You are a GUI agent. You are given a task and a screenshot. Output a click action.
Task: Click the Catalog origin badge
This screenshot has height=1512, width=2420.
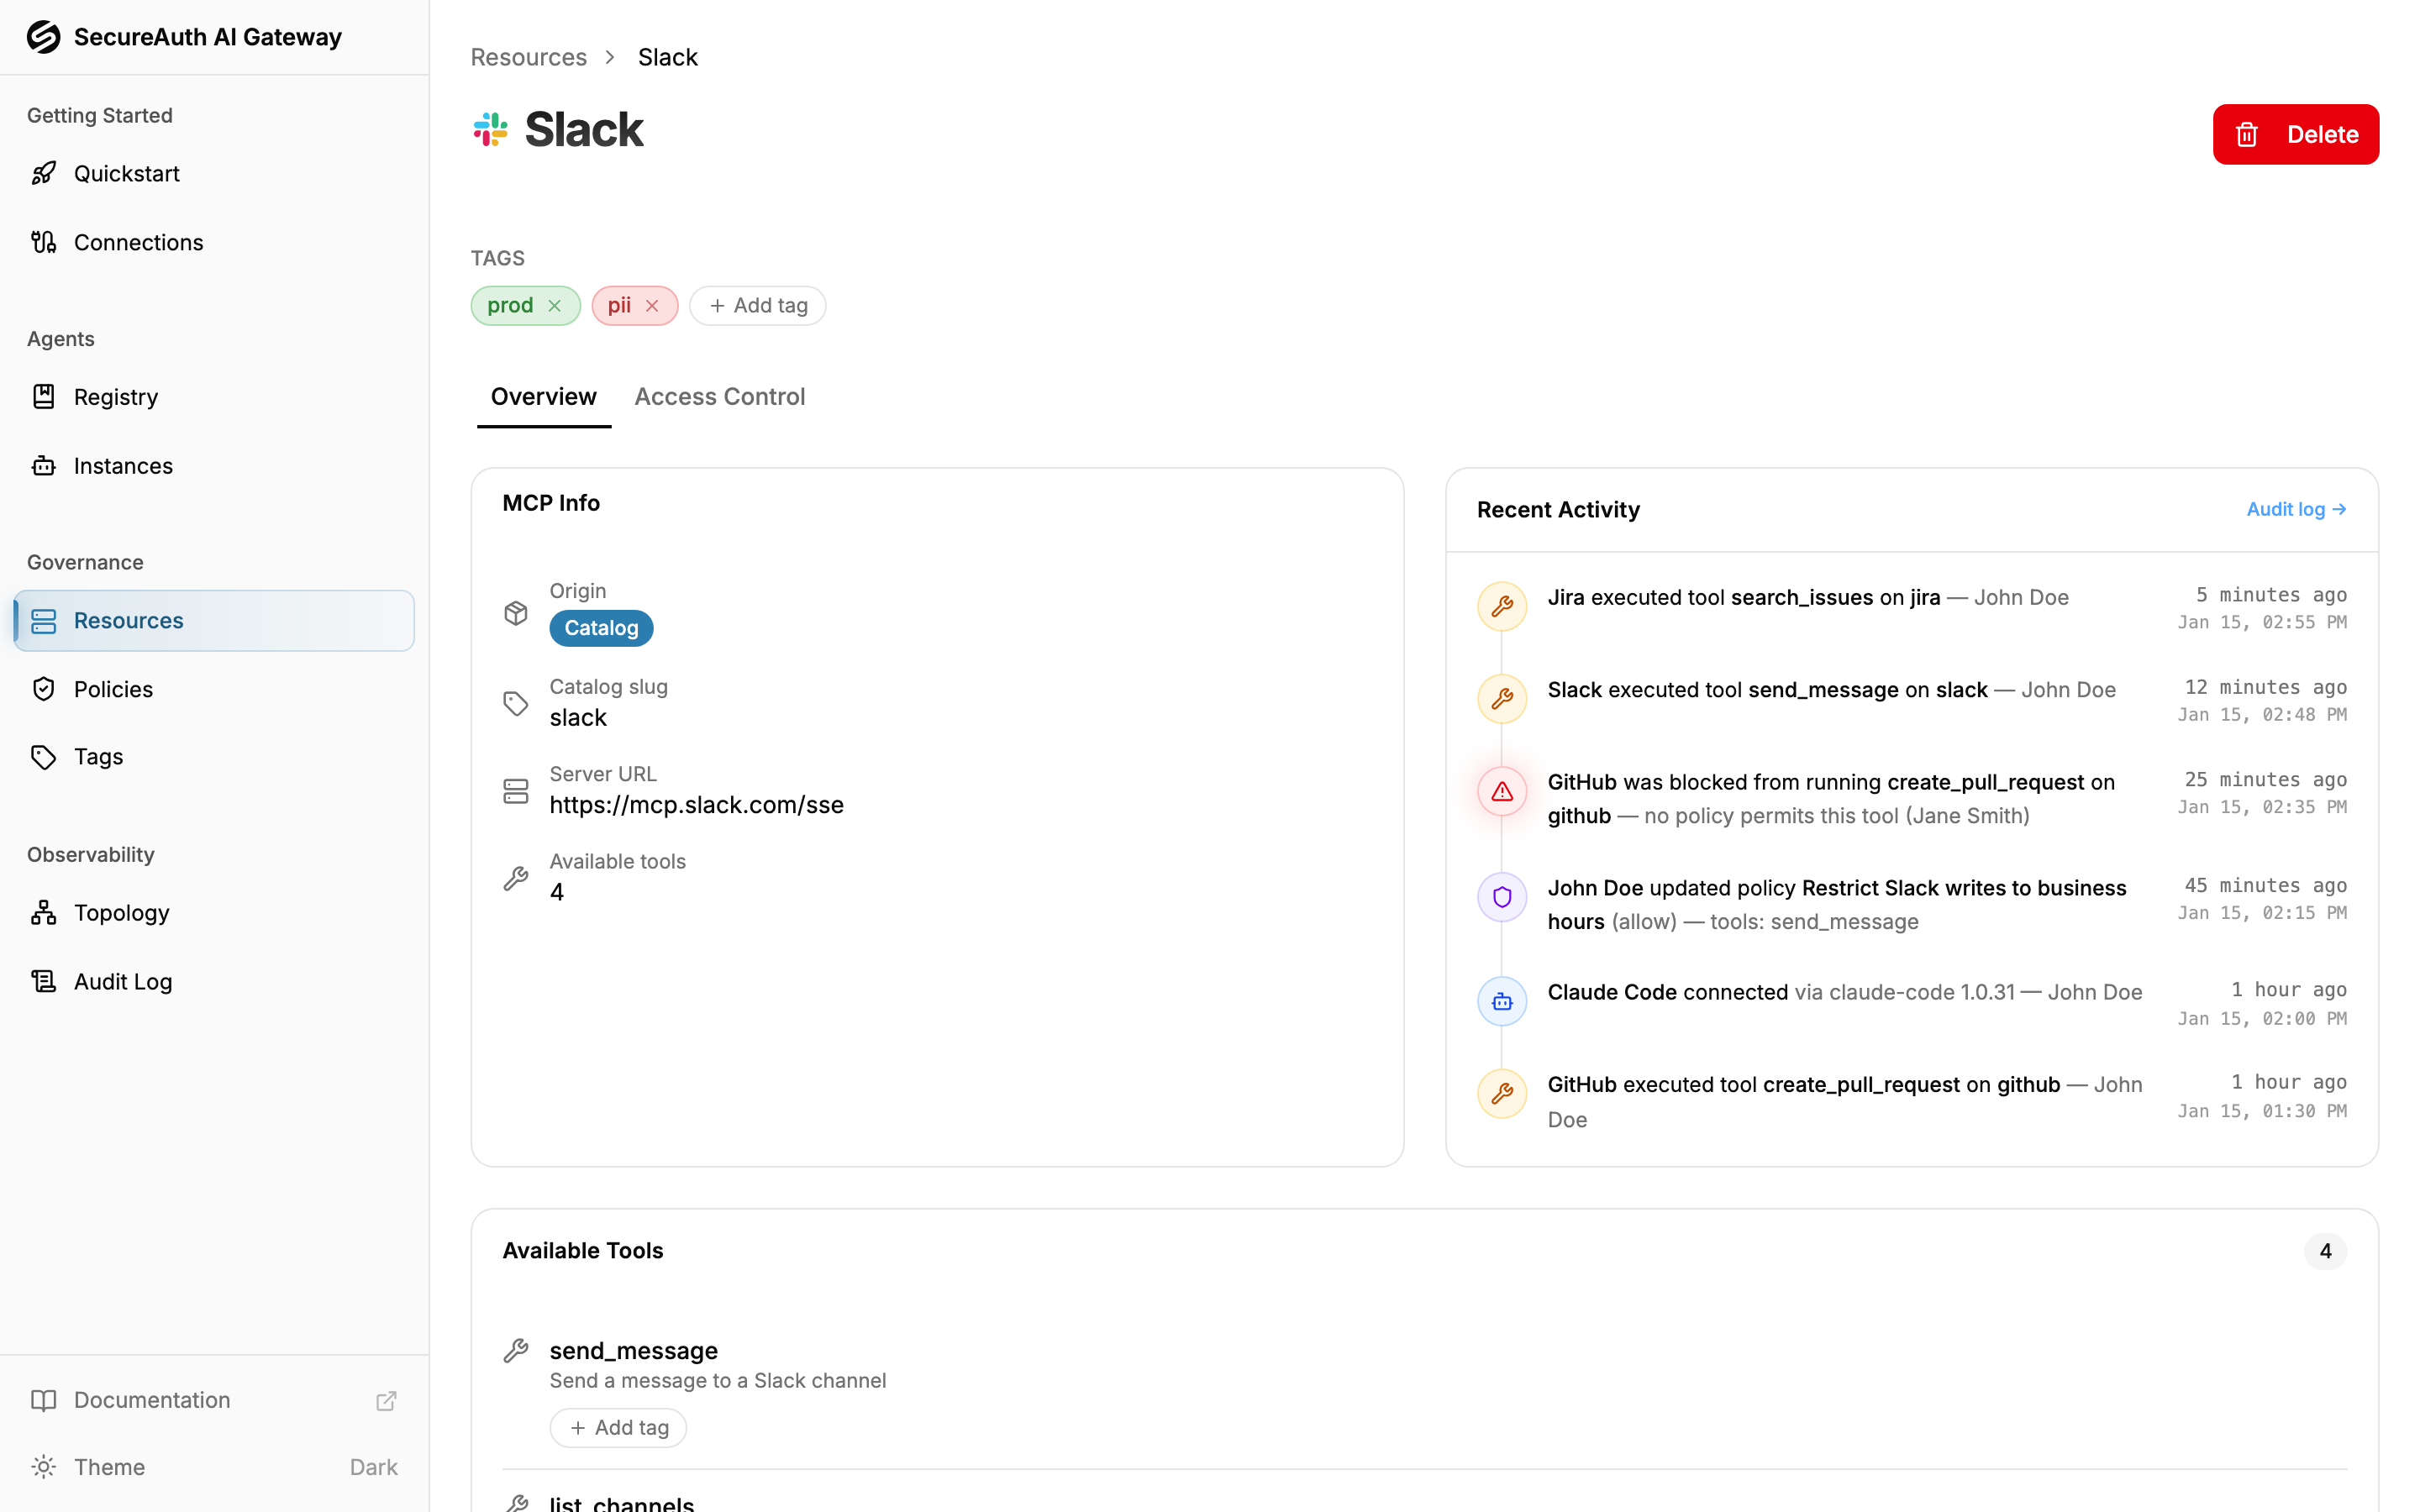pyautogui.click(x=601, y=628)
